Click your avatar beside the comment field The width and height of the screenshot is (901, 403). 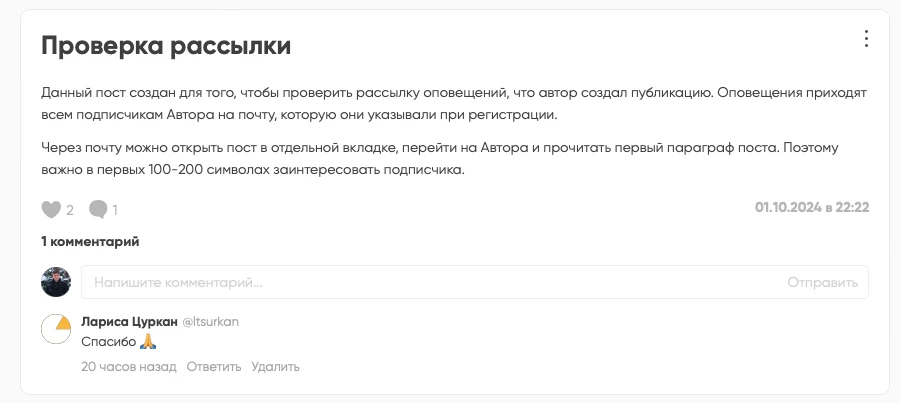click(56, 282)
